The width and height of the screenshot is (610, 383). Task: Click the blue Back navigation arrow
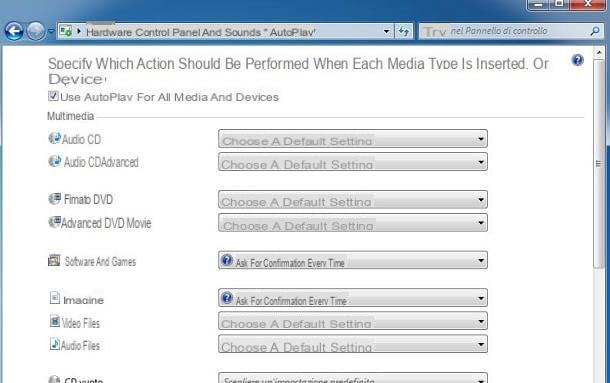(14, 31)
